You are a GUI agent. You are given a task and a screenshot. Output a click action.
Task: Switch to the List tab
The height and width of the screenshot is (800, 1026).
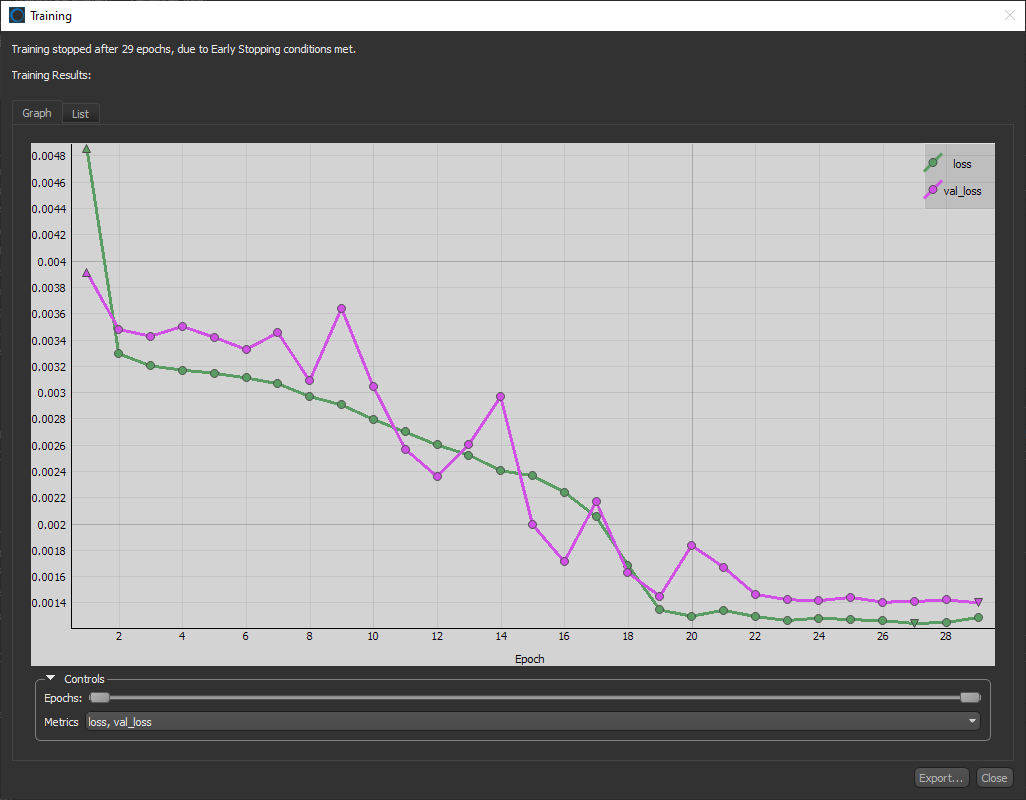click(x=80, y=114)
